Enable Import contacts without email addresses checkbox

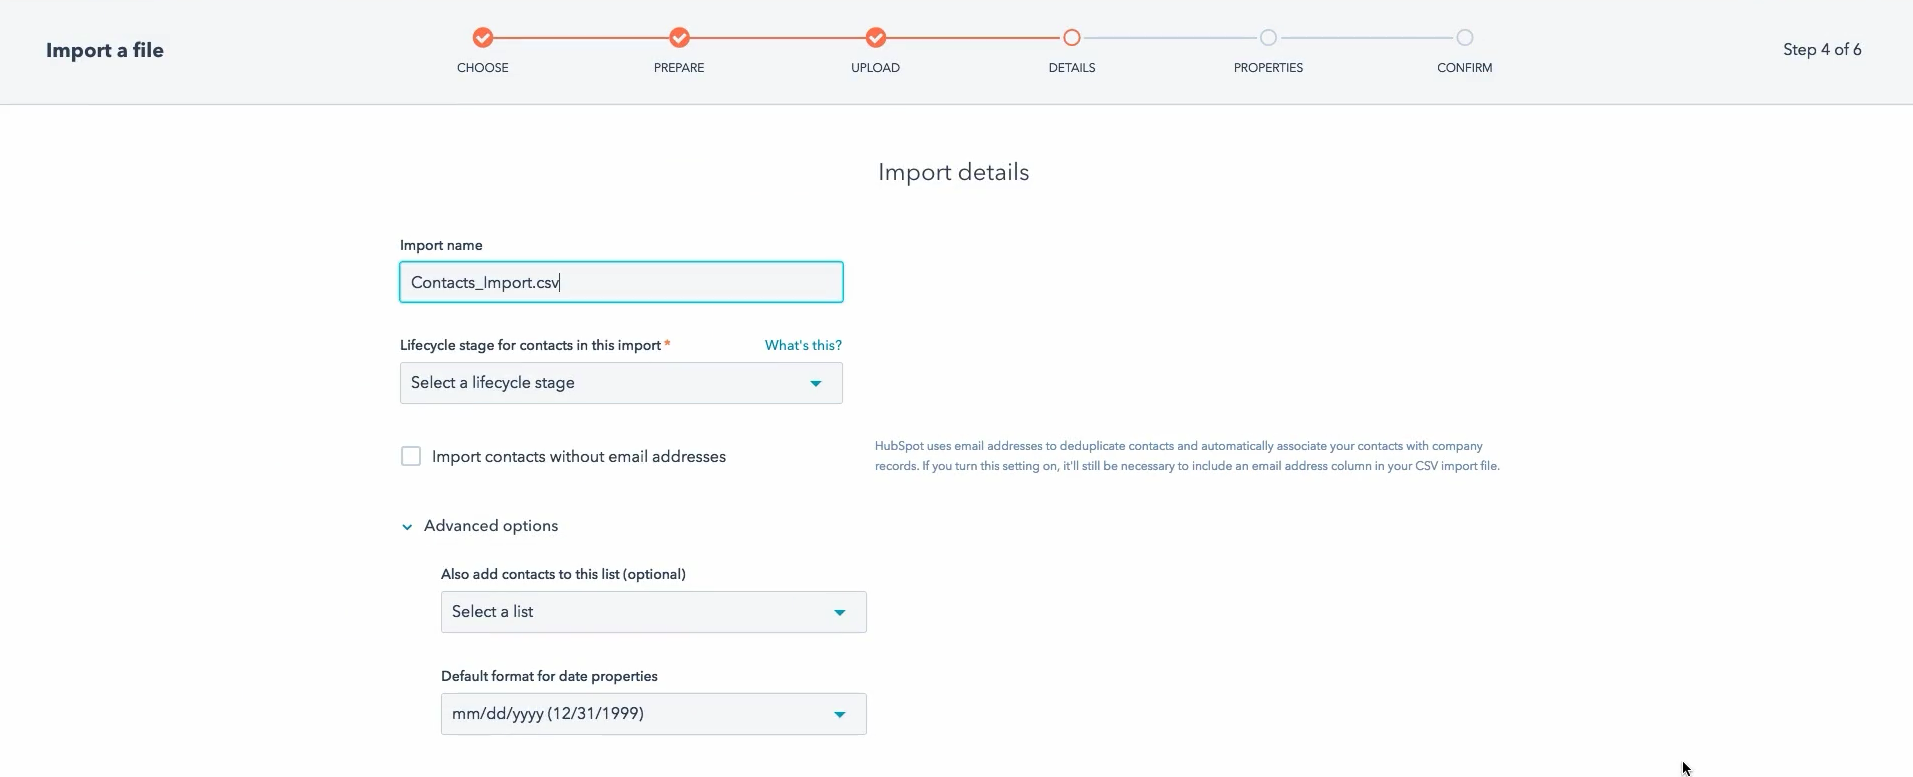(411, 457)
